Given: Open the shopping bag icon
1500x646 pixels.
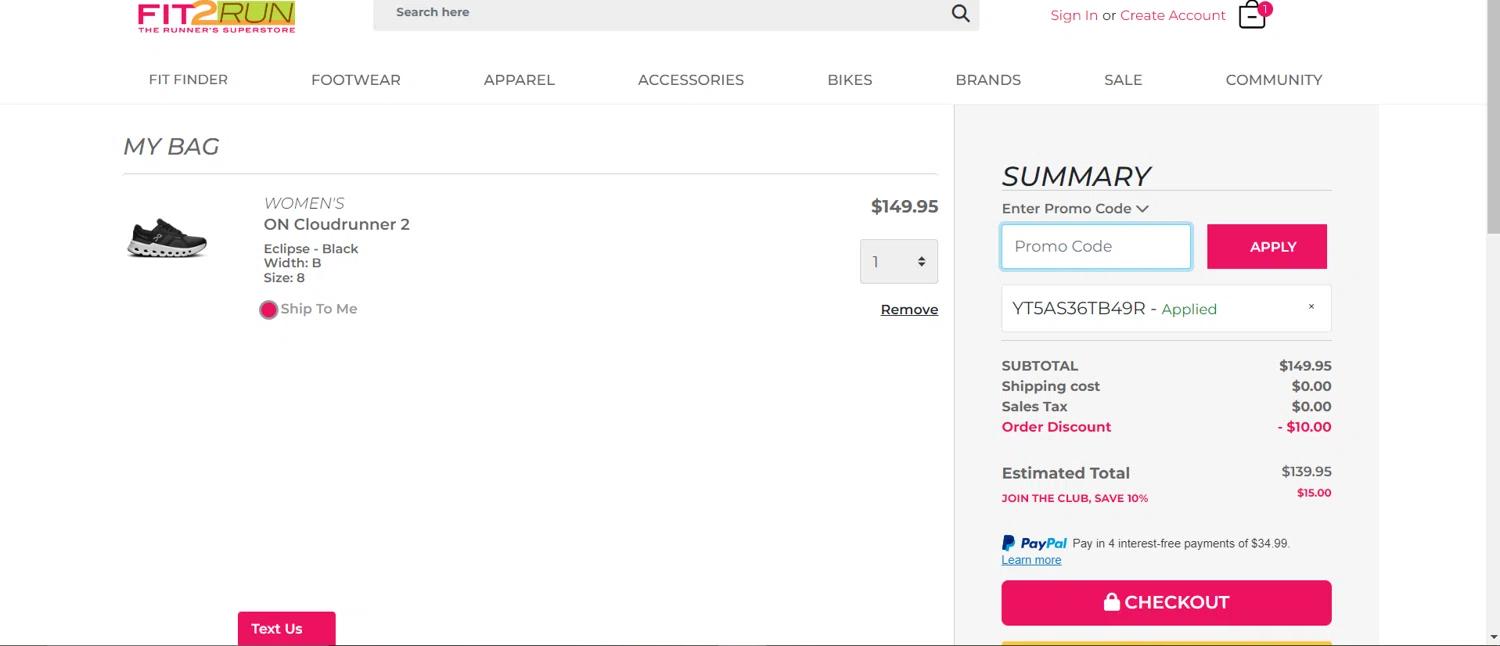Looking at the screenshot, I should pyautogui.click(x=1253, y=15).
